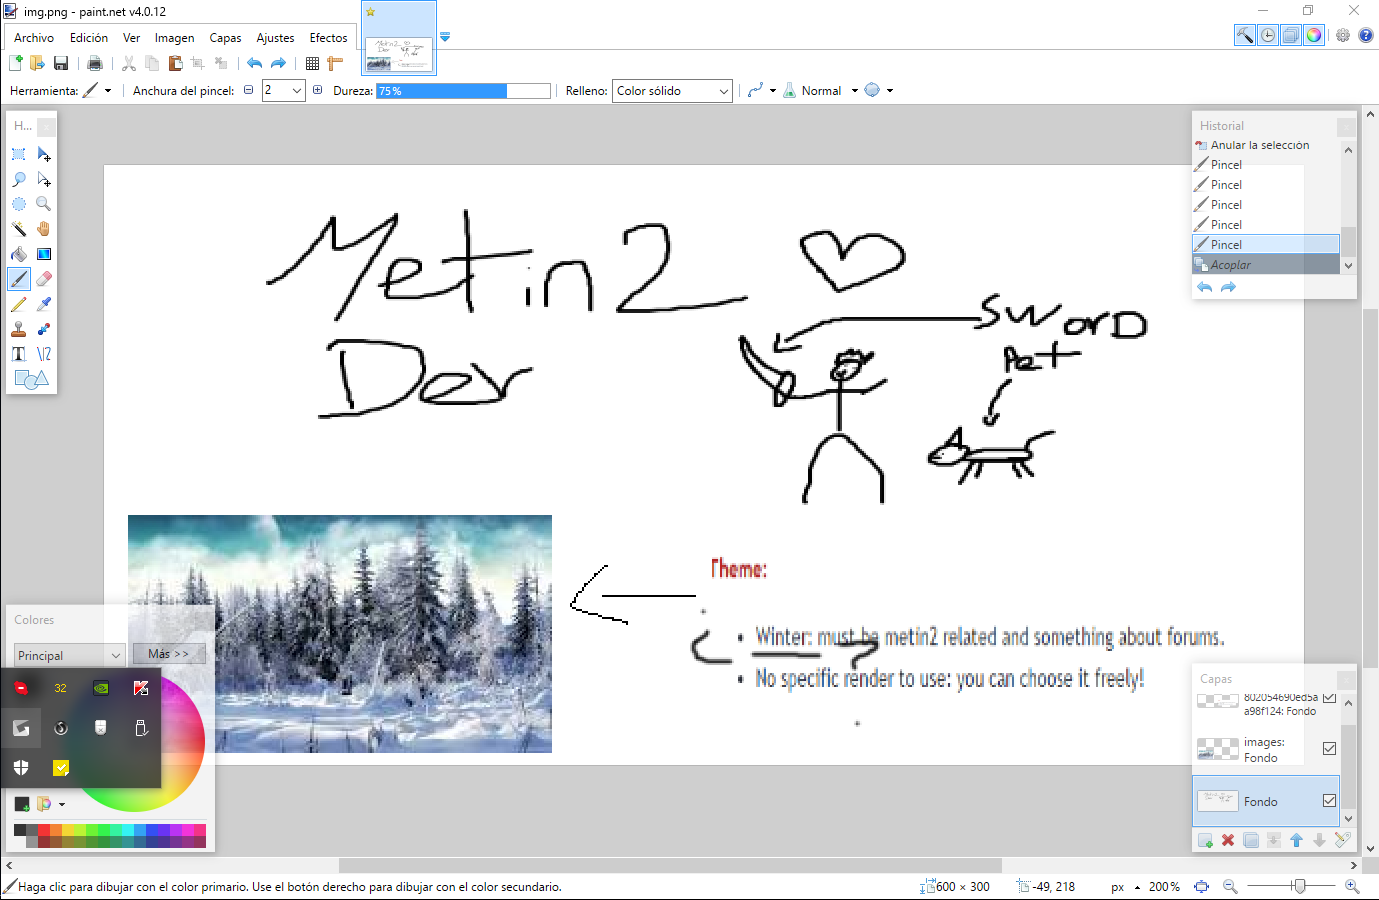Click the Dureza hardness slider bar
1379x900 pixels.
coord(463,91)
